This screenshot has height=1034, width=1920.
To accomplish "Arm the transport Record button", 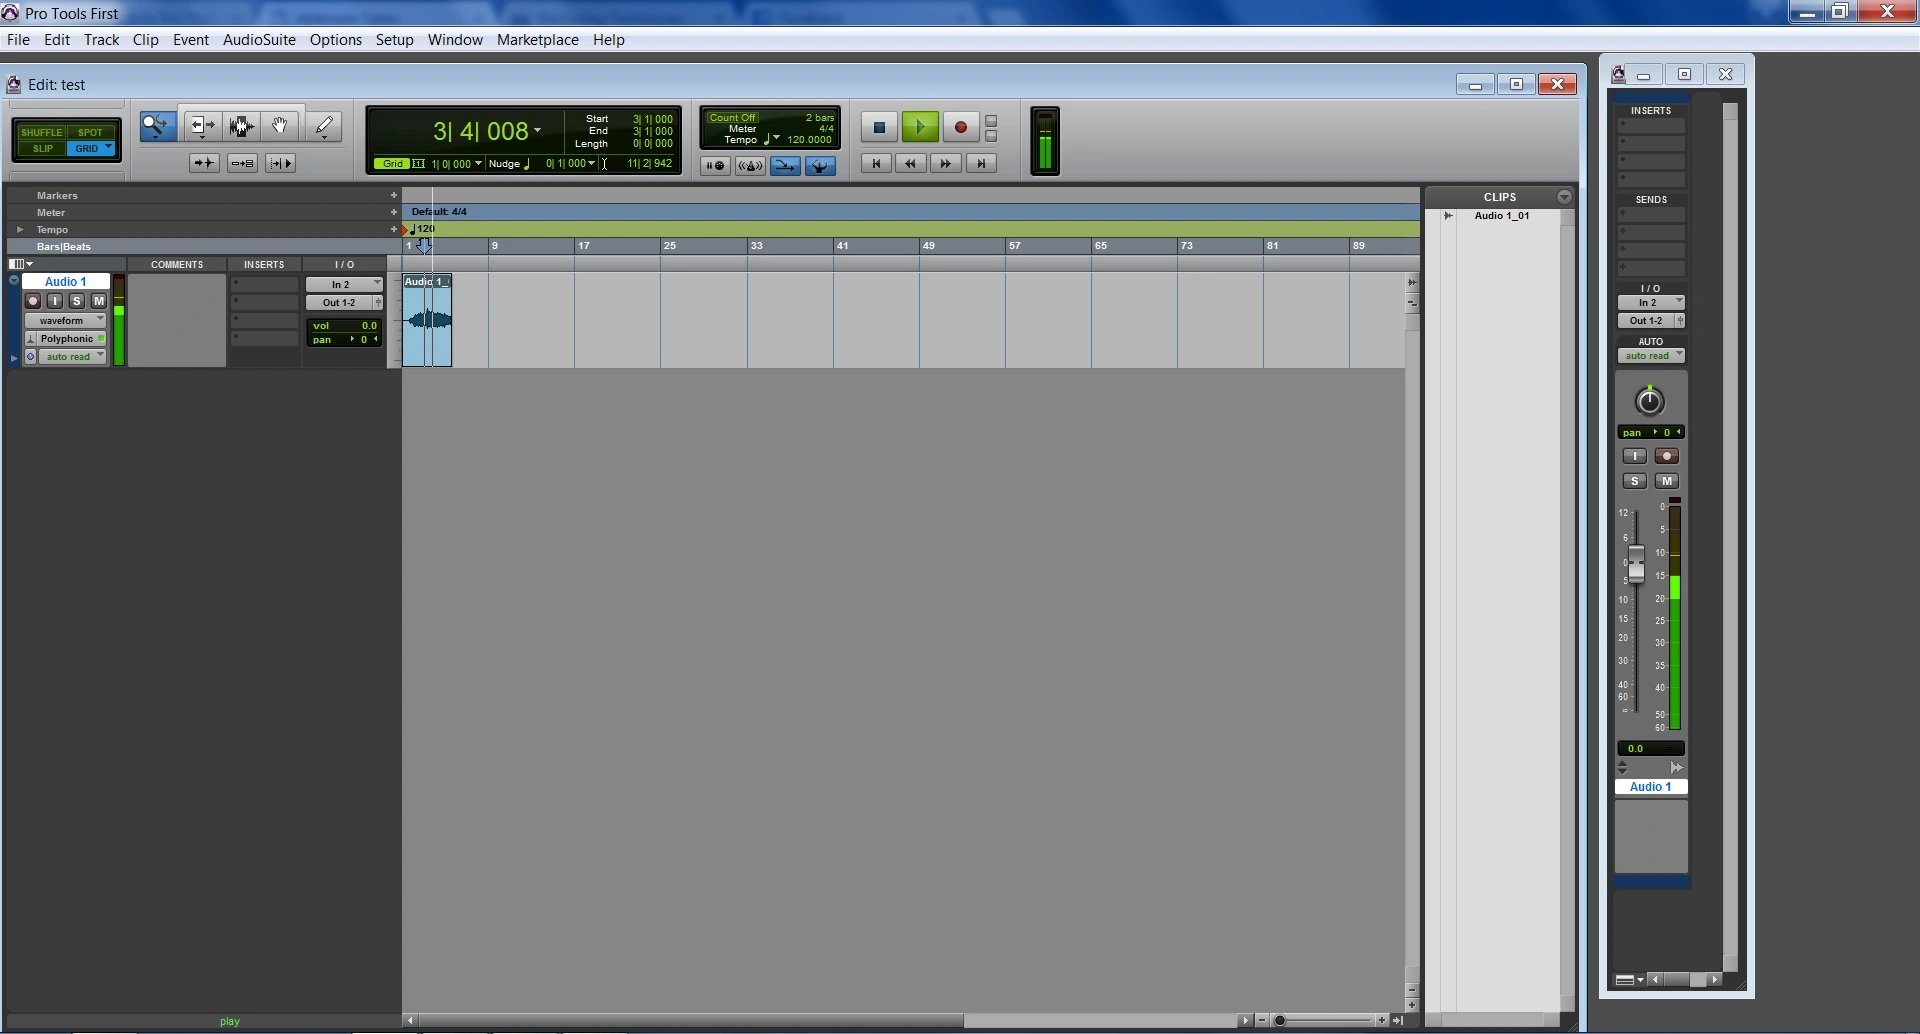I will click(x=961, y=127).
